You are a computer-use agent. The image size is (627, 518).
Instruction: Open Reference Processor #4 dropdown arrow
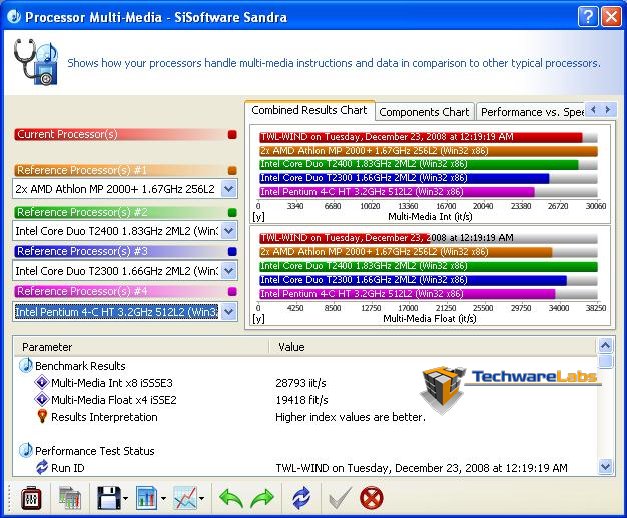[x=228, y=312]
